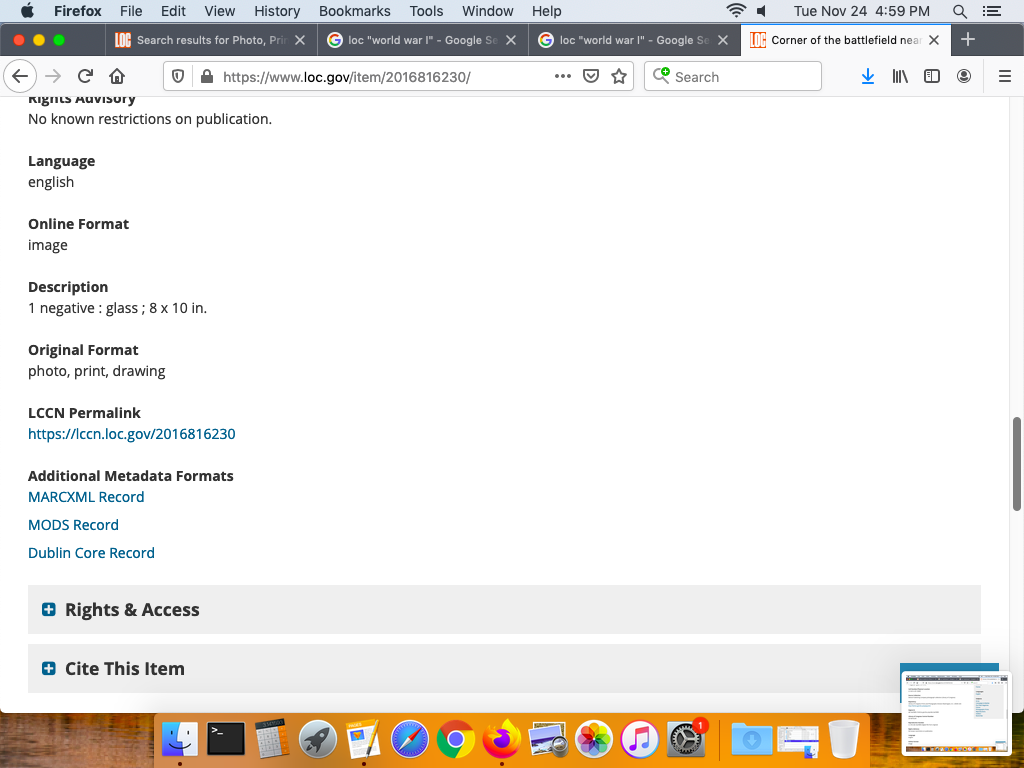This screenshot has height=768, width=1024.
Task: Open page actions three-dot menu
Action: [x=563, y=77]
